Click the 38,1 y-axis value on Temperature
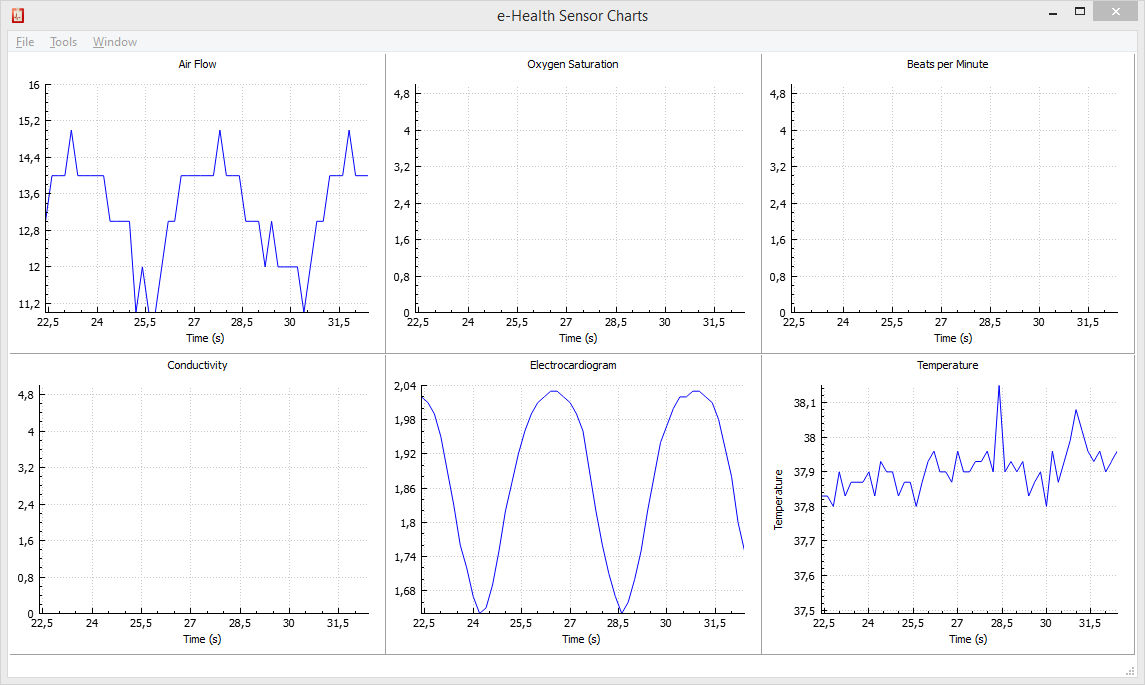 (x=805, y=403)
